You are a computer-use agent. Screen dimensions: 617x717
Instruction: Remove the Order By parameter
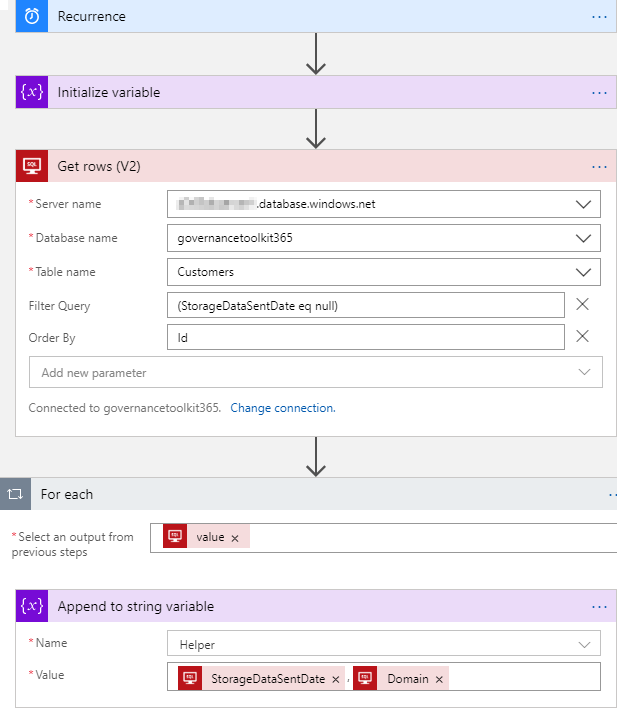pyautogui.click(x=583, y=337)
